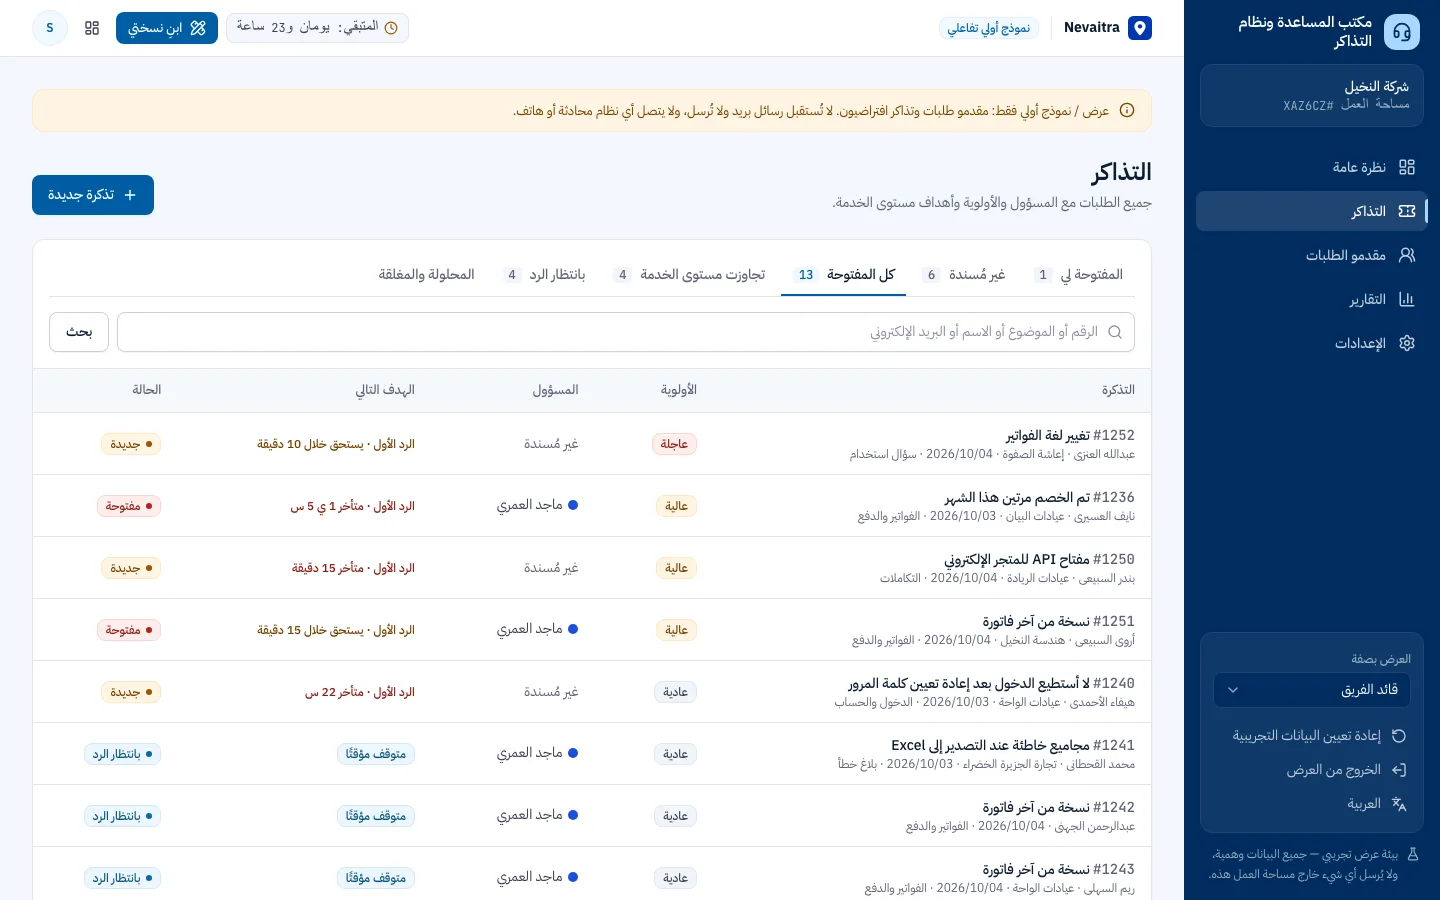Image resolution: width=1440 pixels, height=900 pixels.
Task: Click the info icon in the notice banner
Action: 1127,111
